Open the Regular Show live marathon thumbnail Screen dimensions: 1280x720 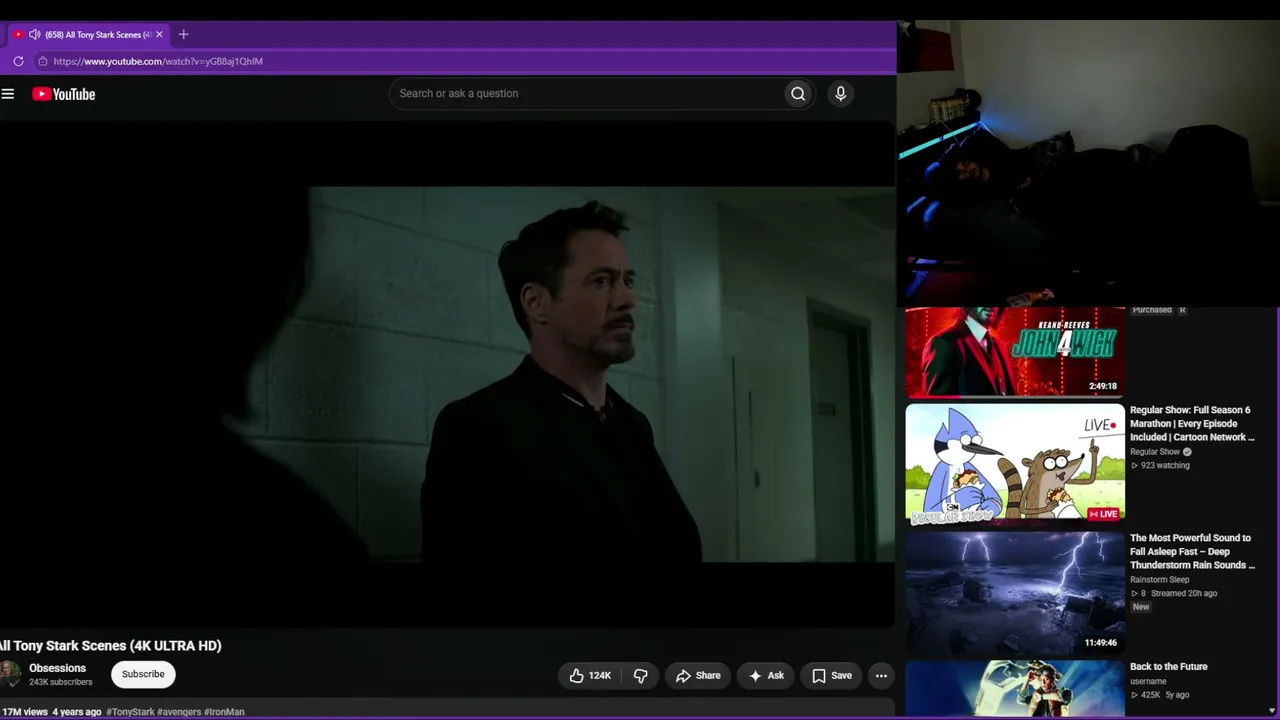click(x=1015, y=464)
